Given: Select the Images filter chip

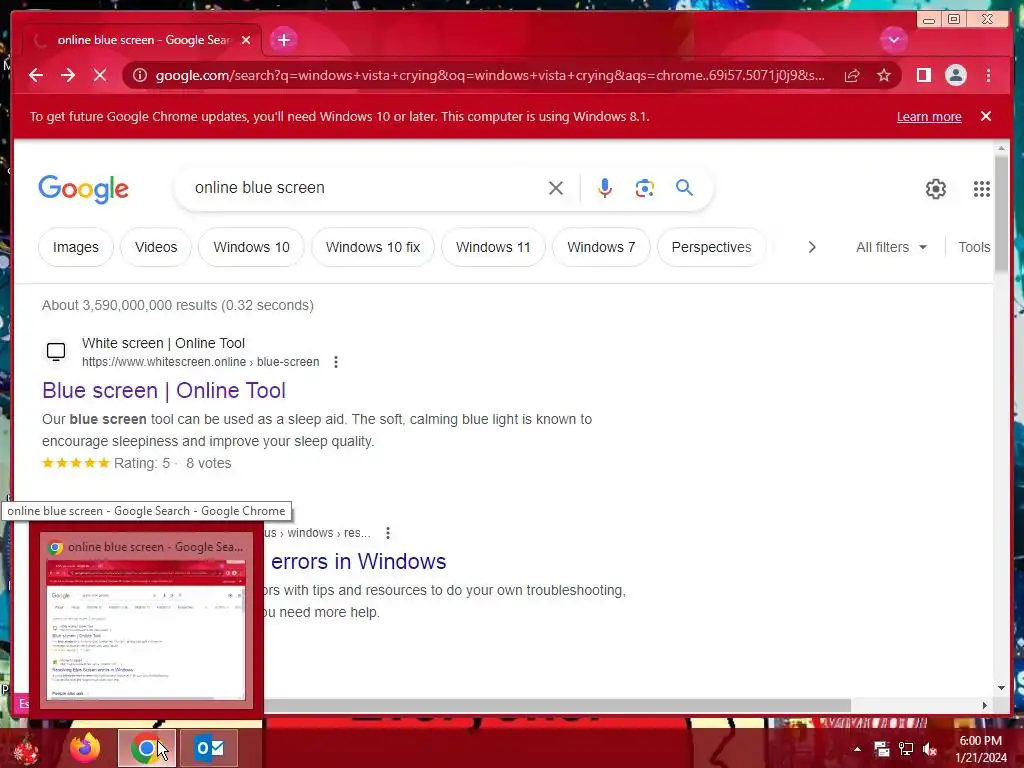Looking at the screenshot, I should [x=76, y=248].
